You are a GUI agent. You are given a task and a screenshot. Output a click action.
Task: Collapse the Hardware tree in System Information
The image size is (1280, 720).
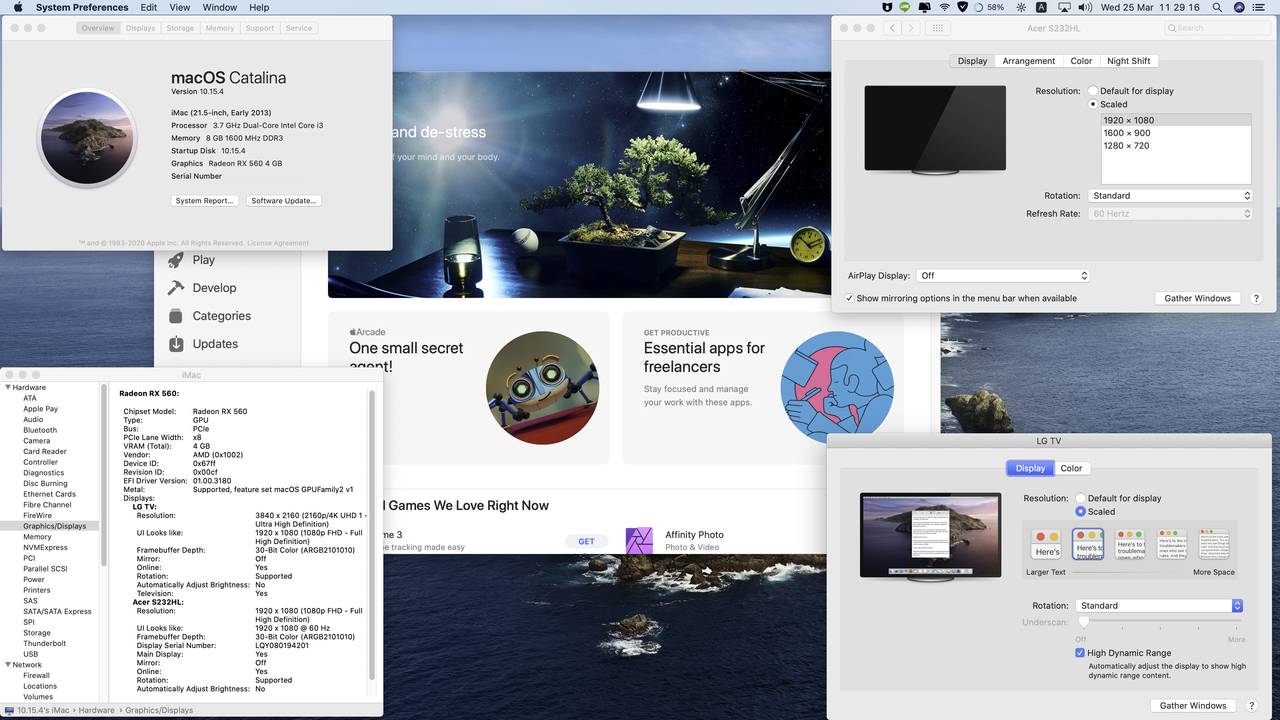pyautogui.click(x=8, y=387)
